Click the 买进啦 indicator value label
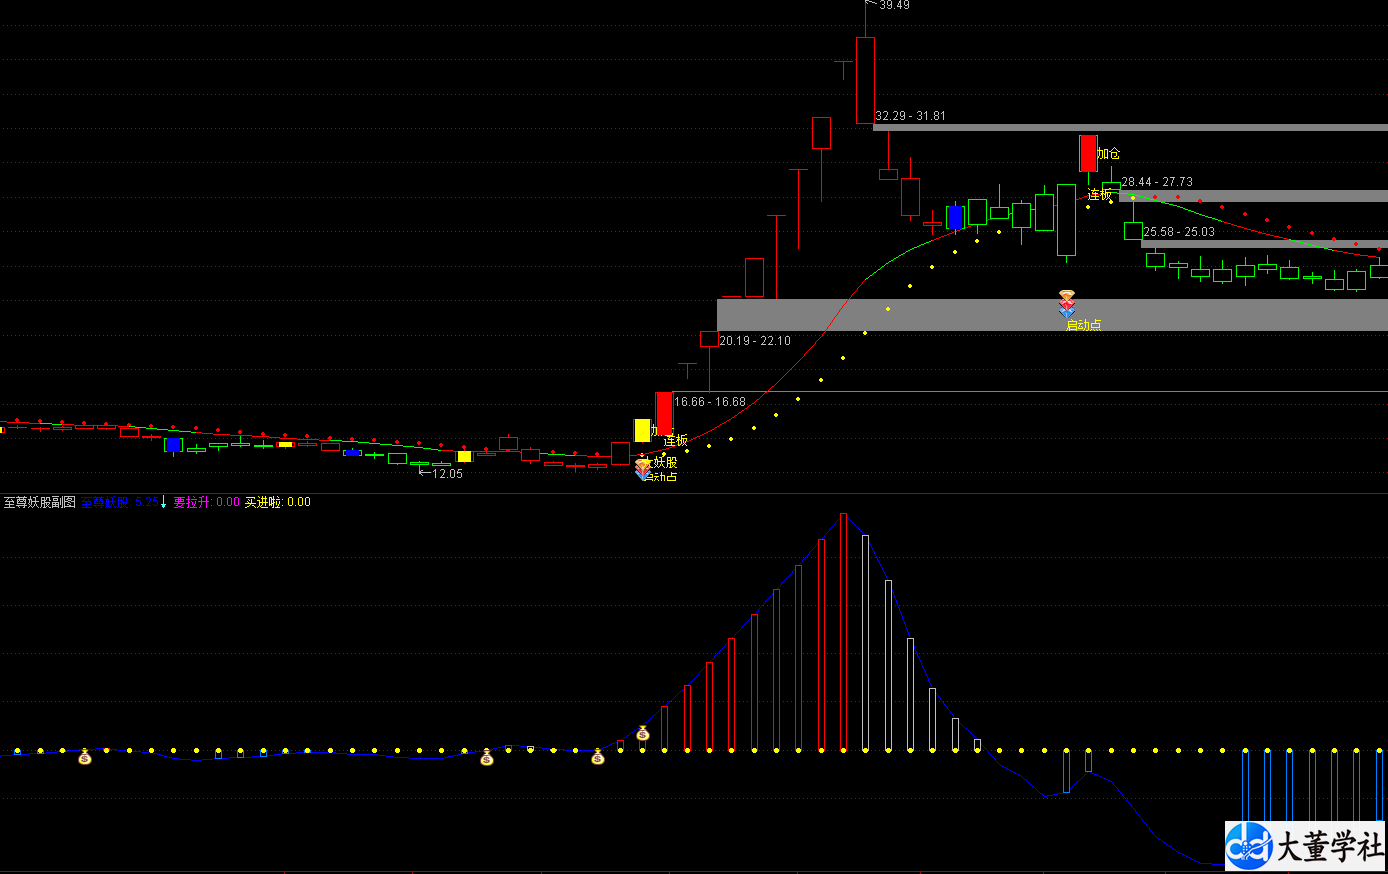Viewport: 1388px width, 874px height. click(277, 502)
